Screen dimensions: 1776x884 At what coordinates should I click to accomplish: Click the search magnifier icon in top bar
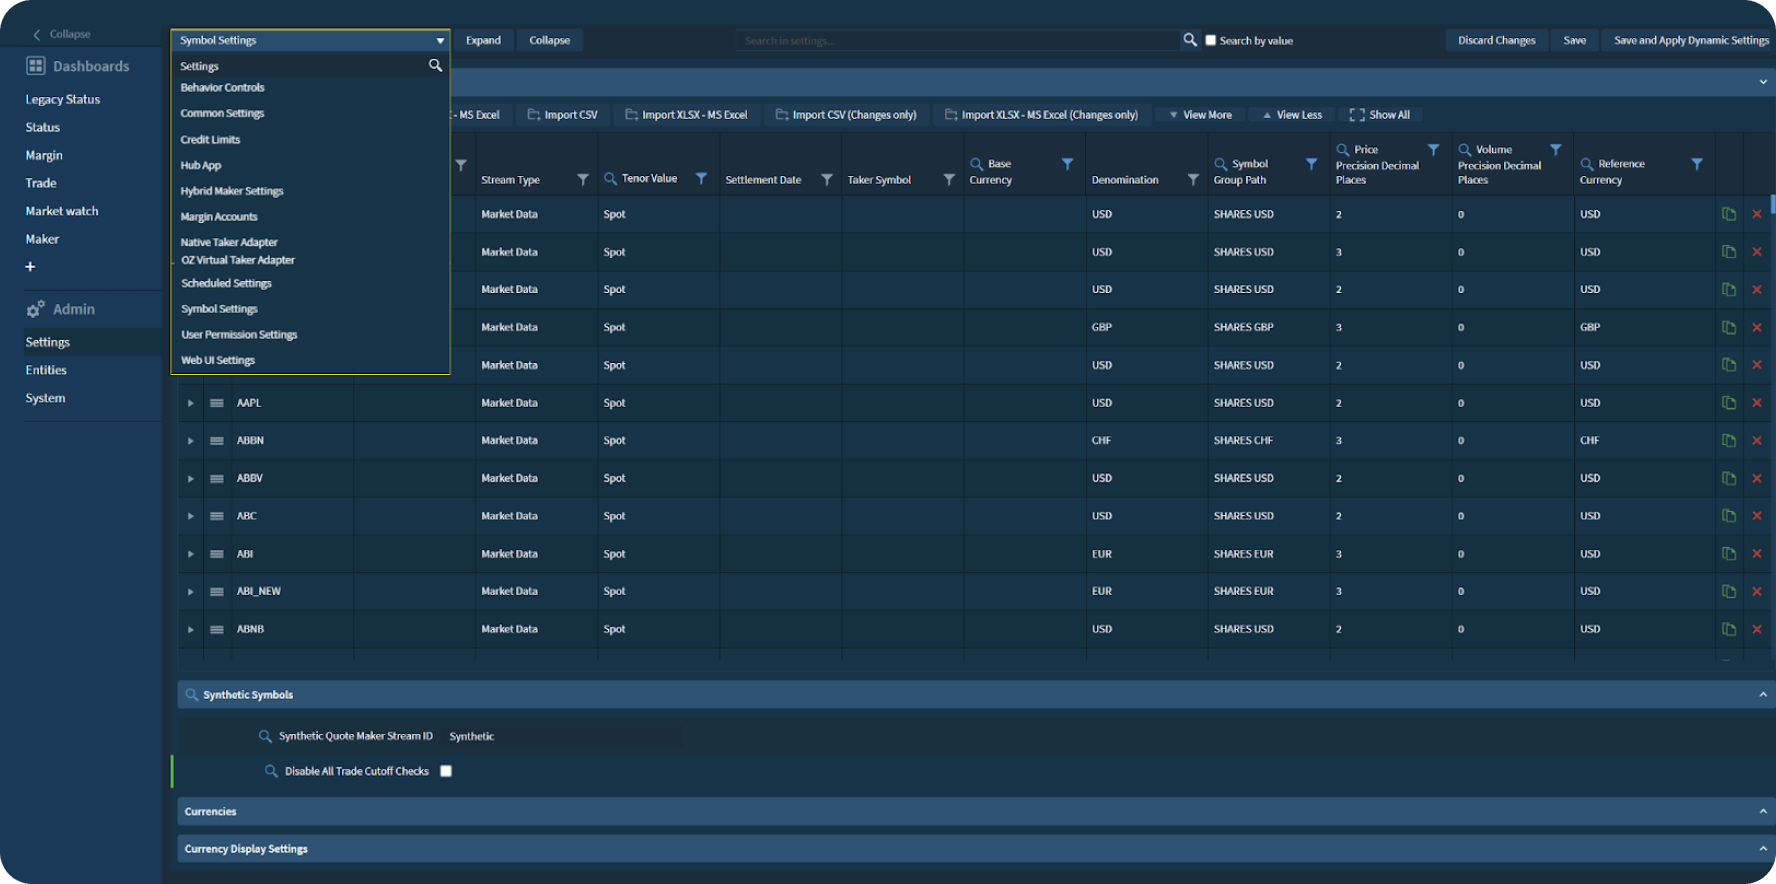coord(1190,40)
